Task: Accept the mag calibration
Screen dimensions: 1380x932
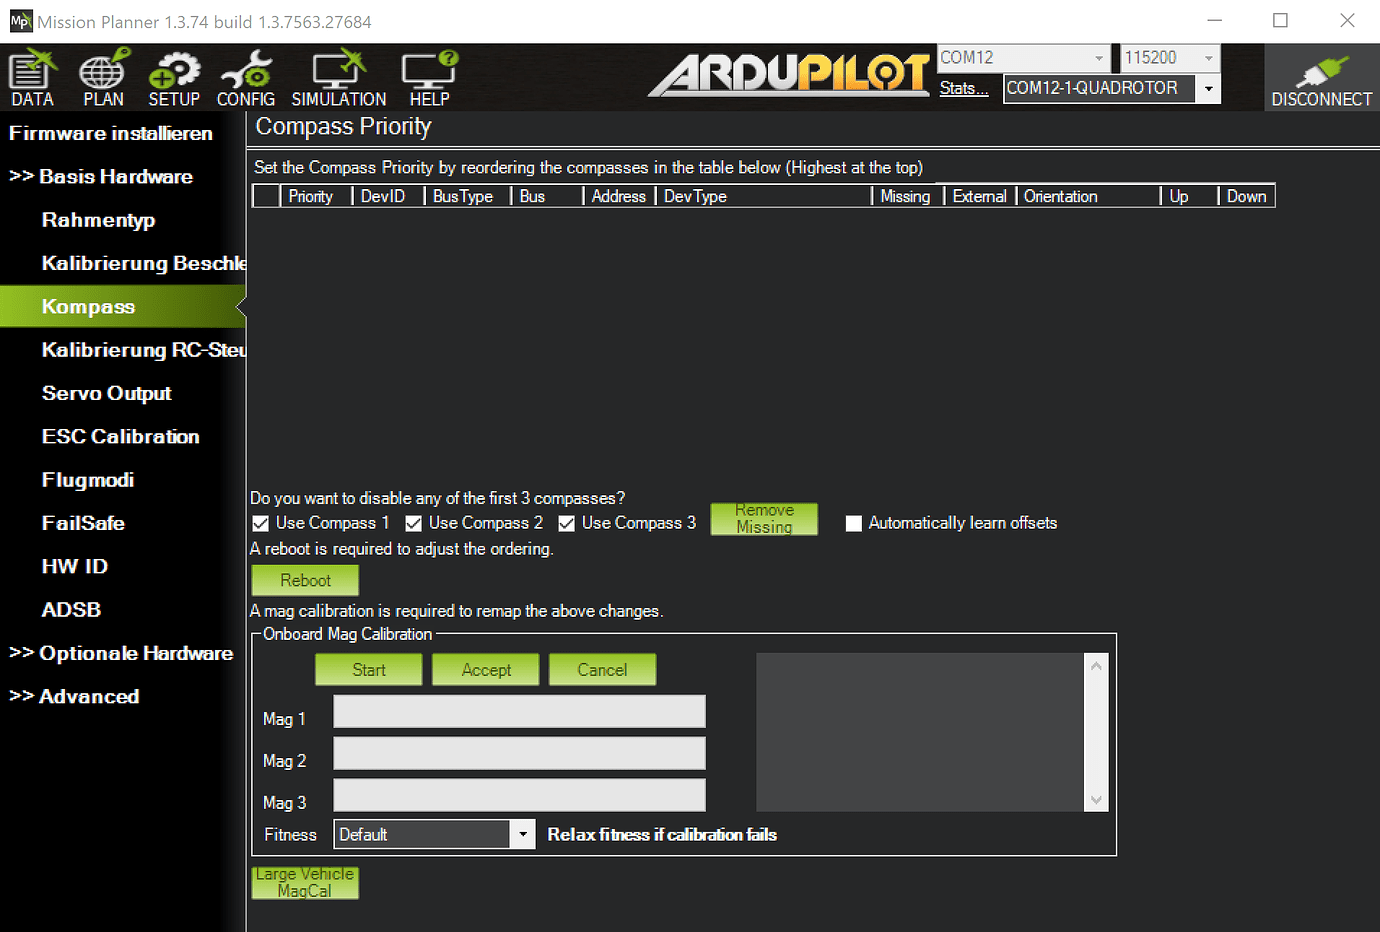Action: 486,670
